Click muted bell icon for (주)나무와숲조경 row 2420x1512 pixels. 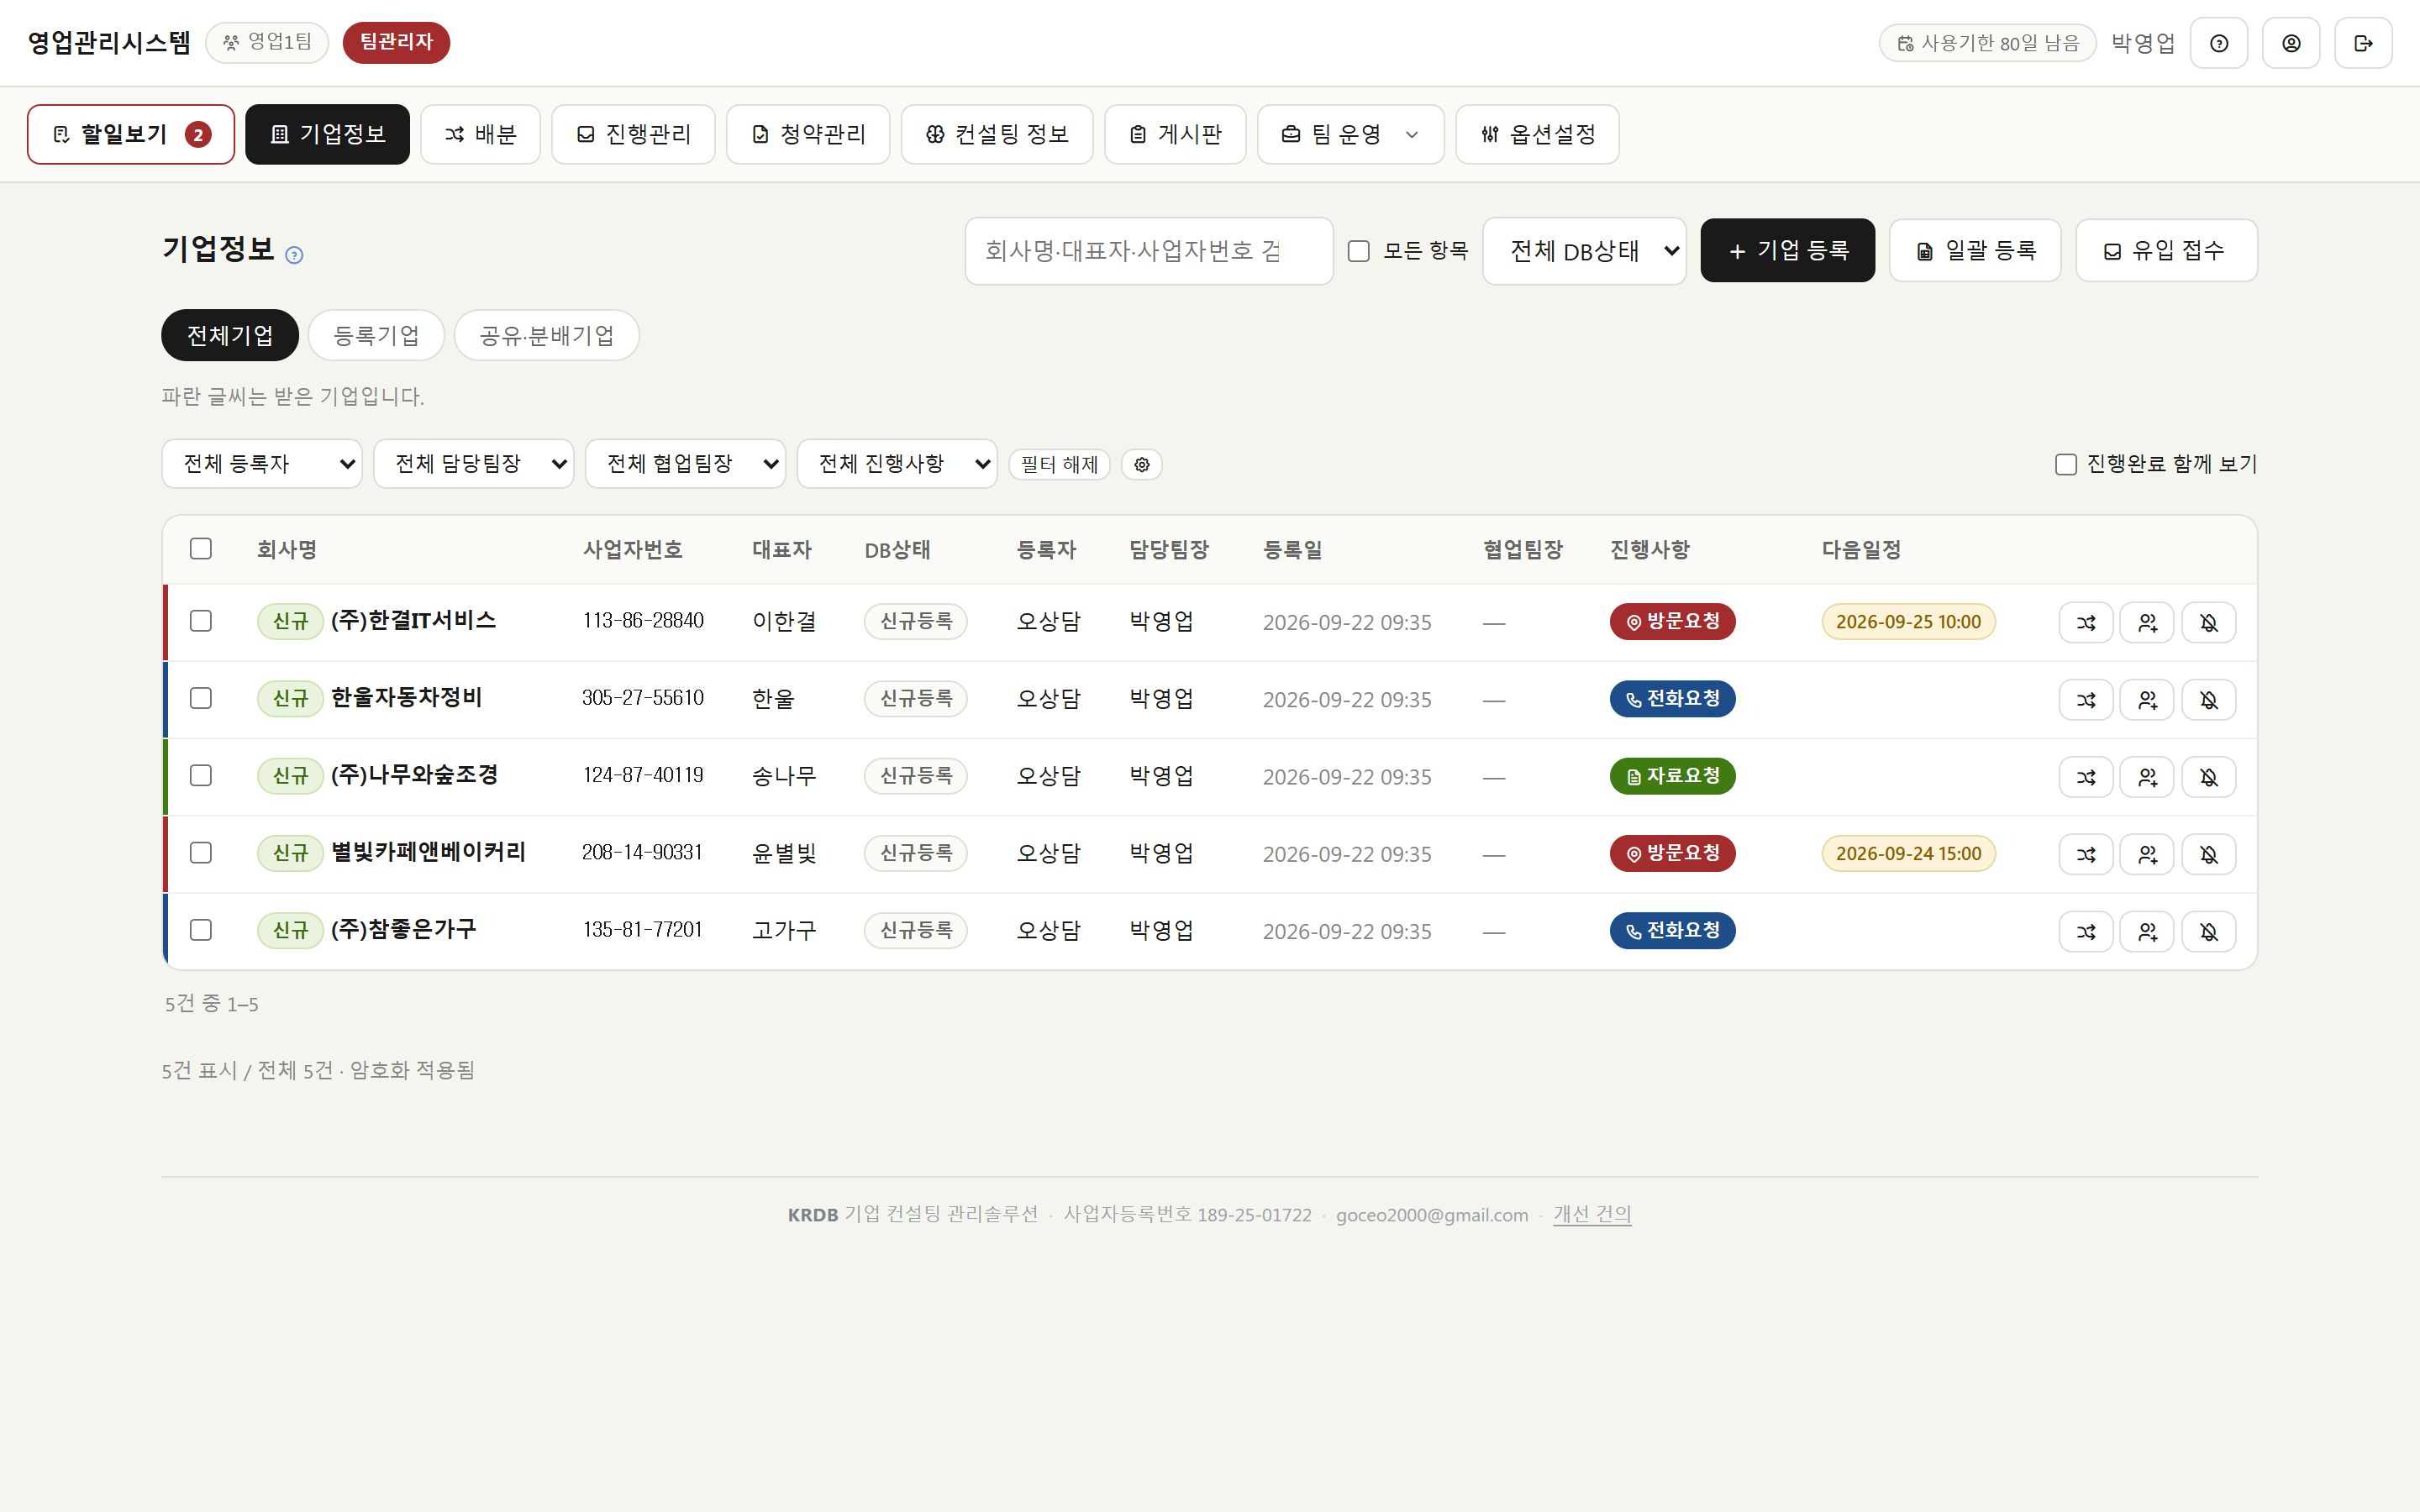tap(2209, 777)
